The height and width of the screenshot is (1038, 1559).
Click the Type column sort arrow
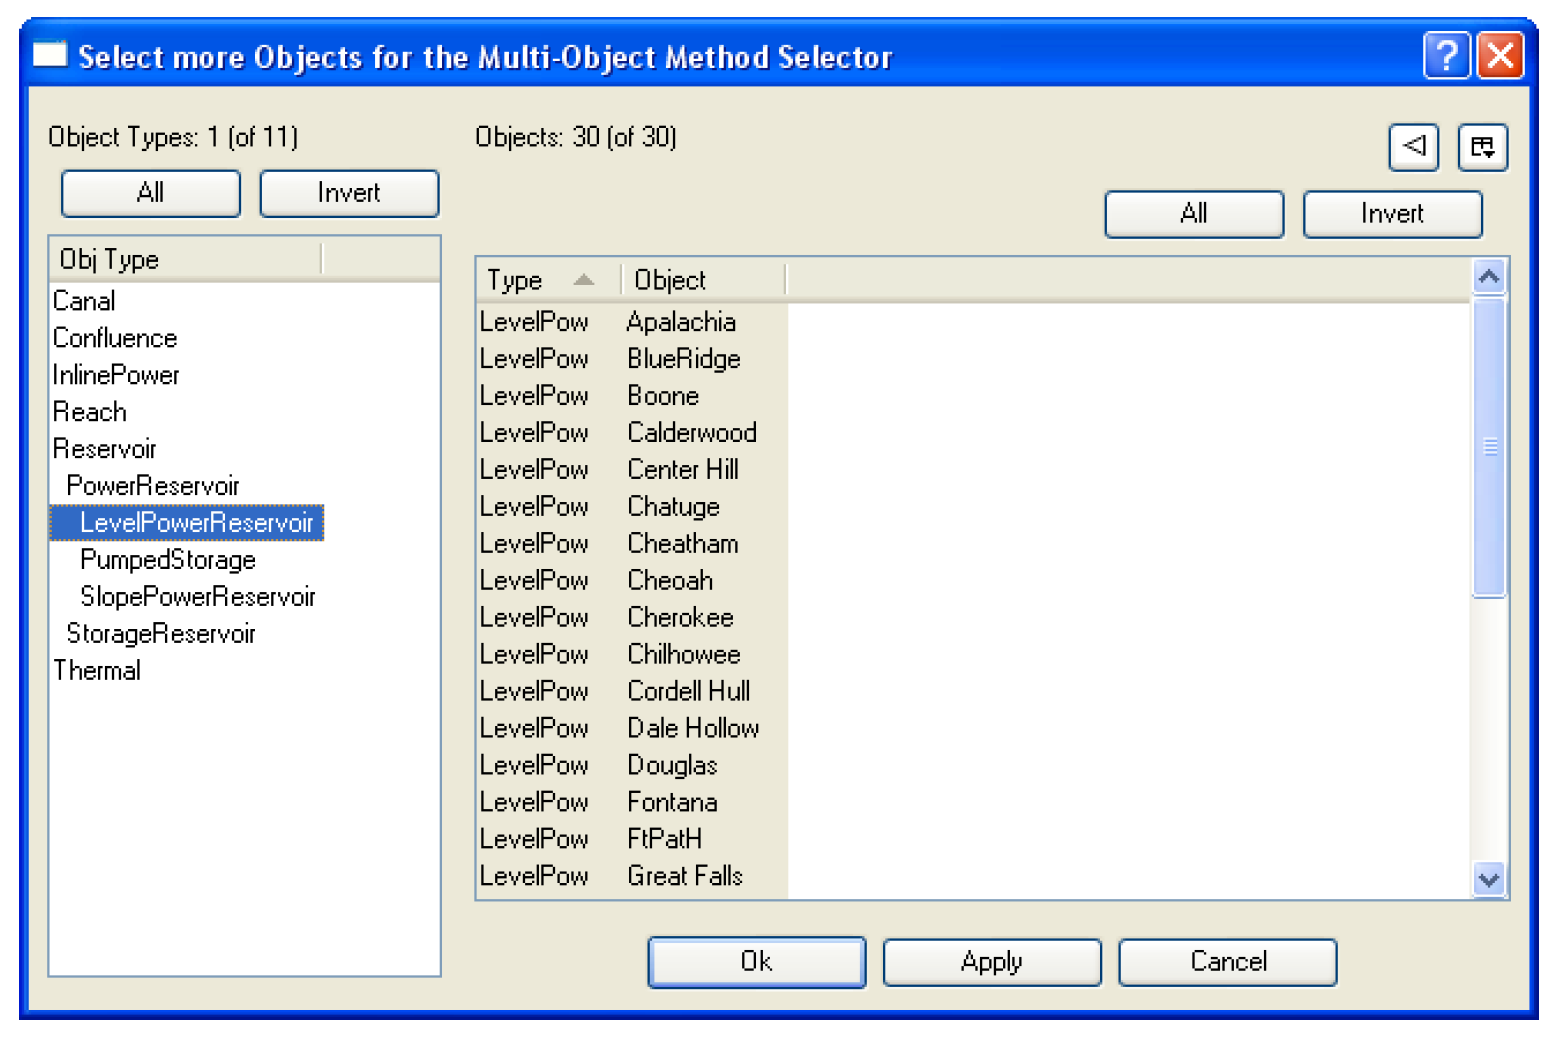pos(584,280)
